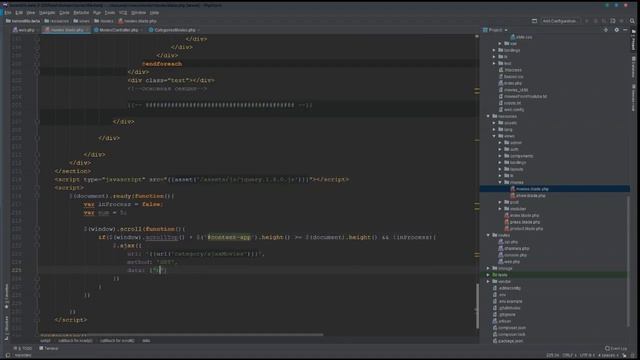Expand the layouts folder arrow

click(500, 169)
